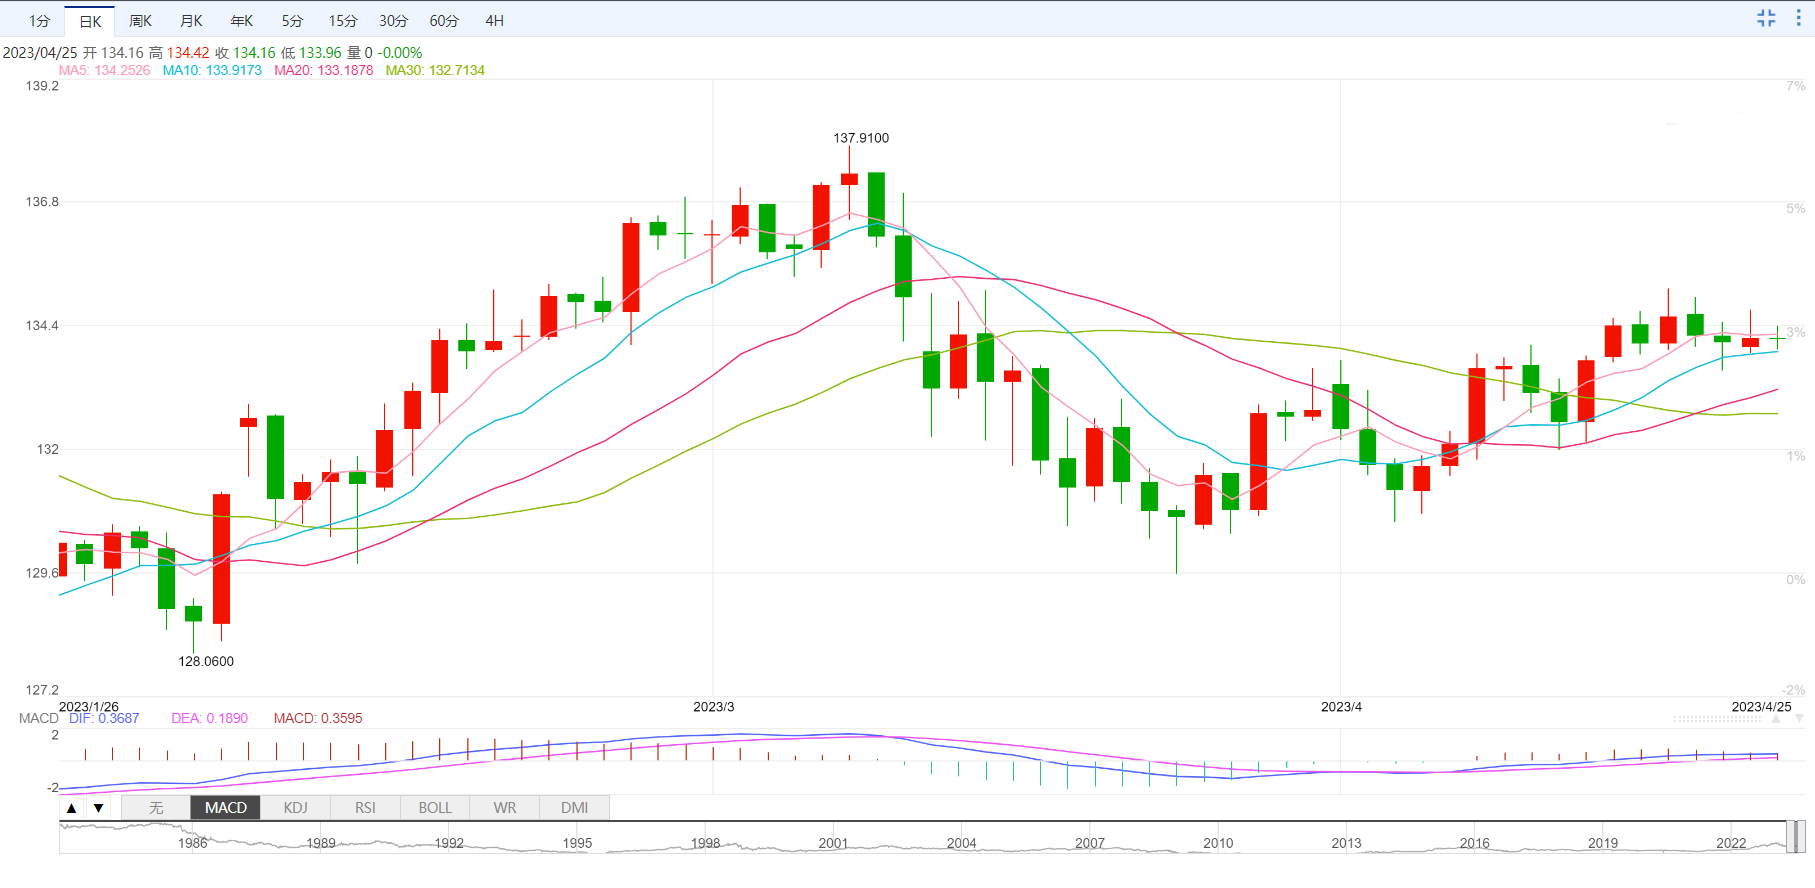Open the three-dot more options menu
The height and width of the screenshot is (888, 1815).
[1798, 18]
